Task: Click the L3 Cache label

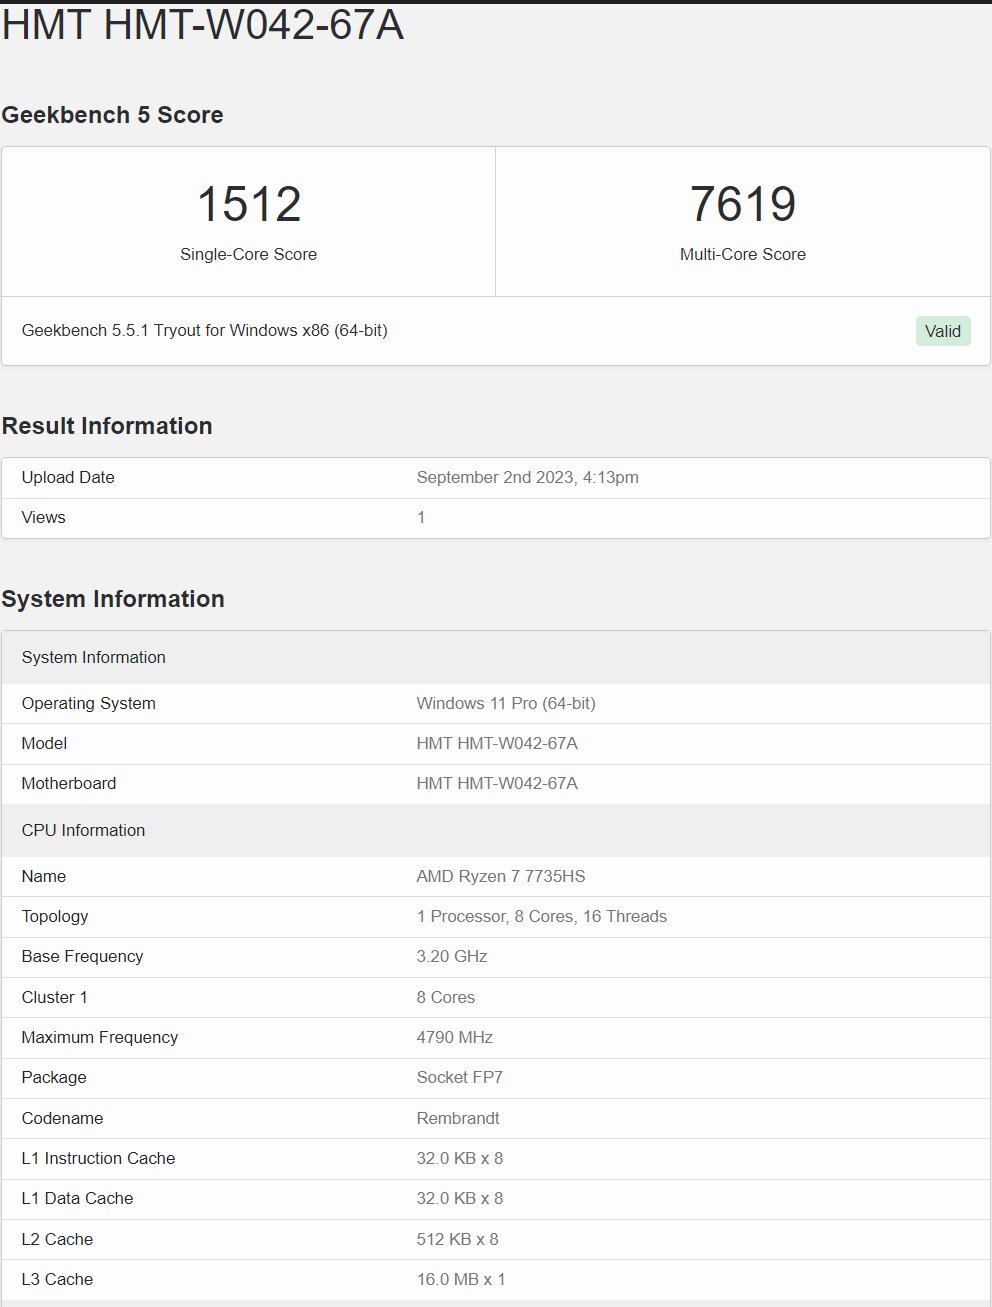Action: coord(57,1279)
